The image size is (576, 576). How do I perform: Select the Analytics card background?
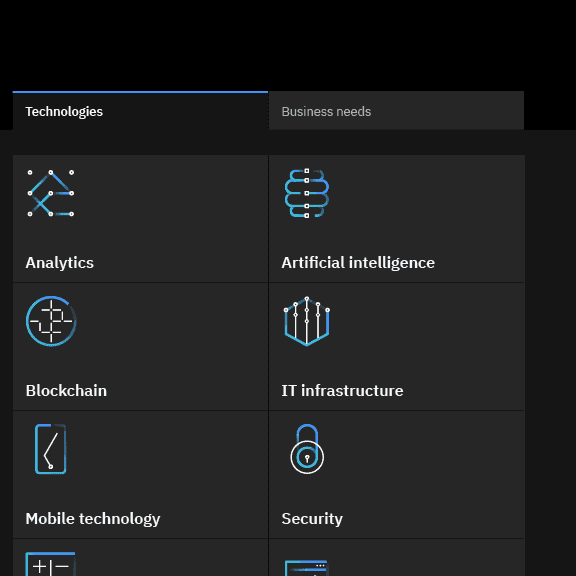click(x=140, y=219)
